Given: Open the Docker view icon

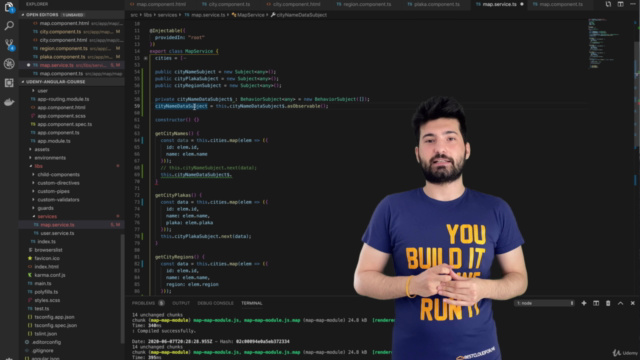Looking at the screenshot, I should coord(9,102).
